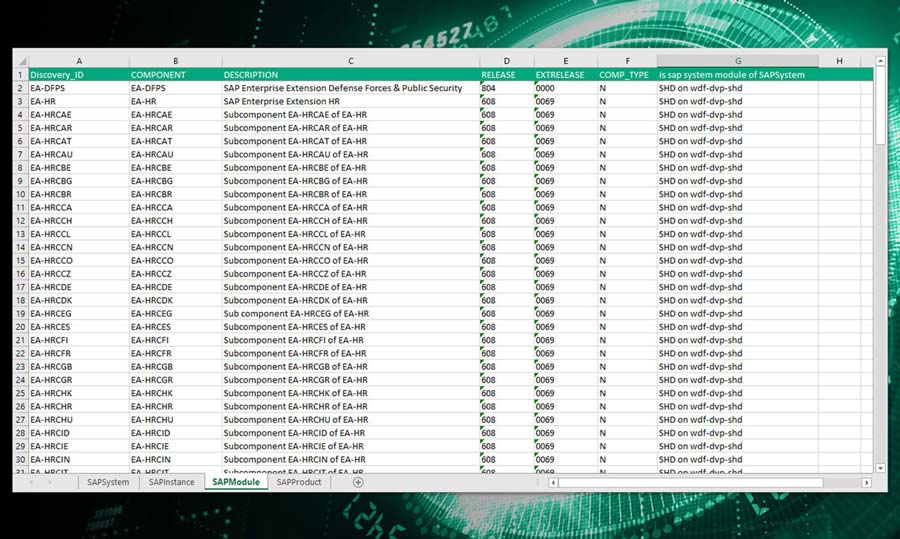Select EA-HRCBE in COMPONENT column
This screenshot has width=900, height=539.
click(176, 168)
